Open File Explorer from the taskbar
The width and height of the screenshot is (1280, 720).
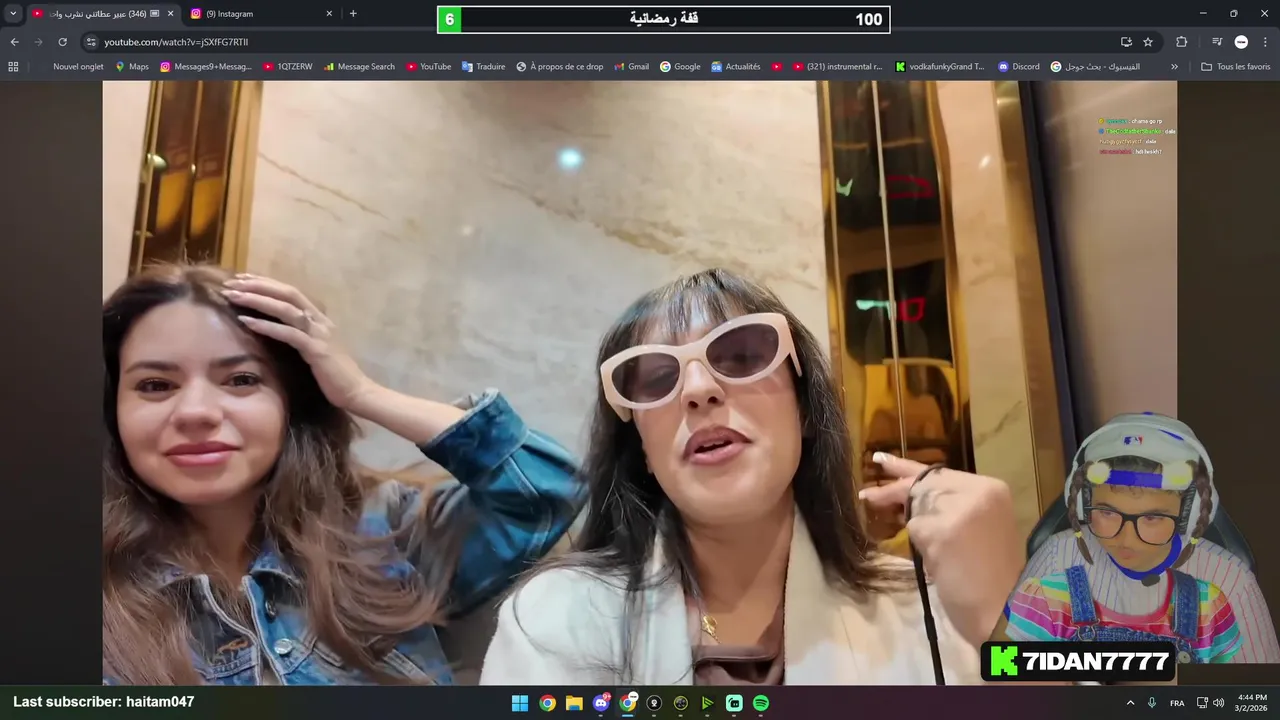574,703
